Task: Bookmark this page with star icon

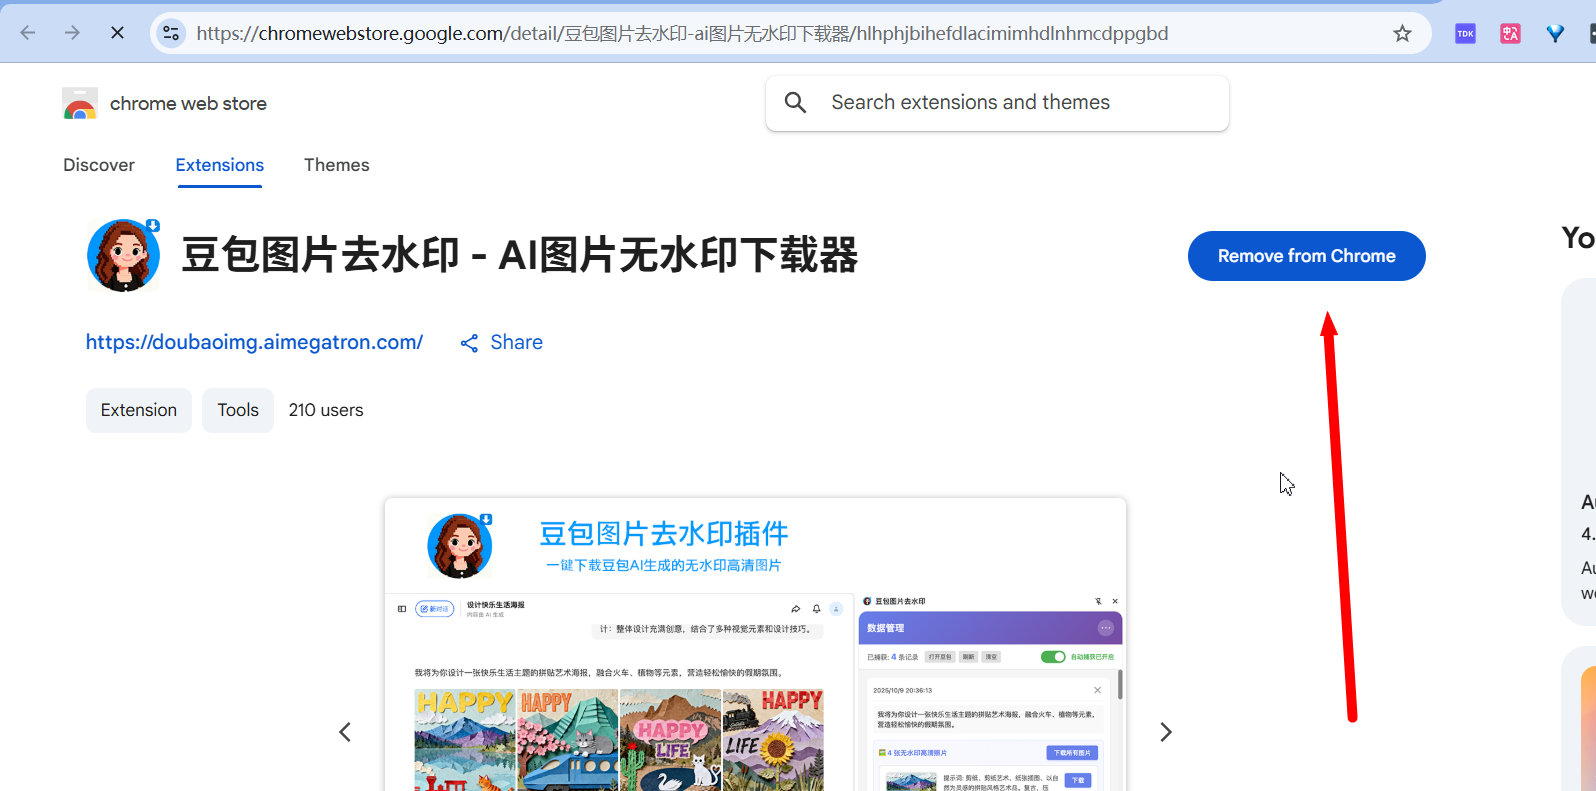Action: point(1402,33)
